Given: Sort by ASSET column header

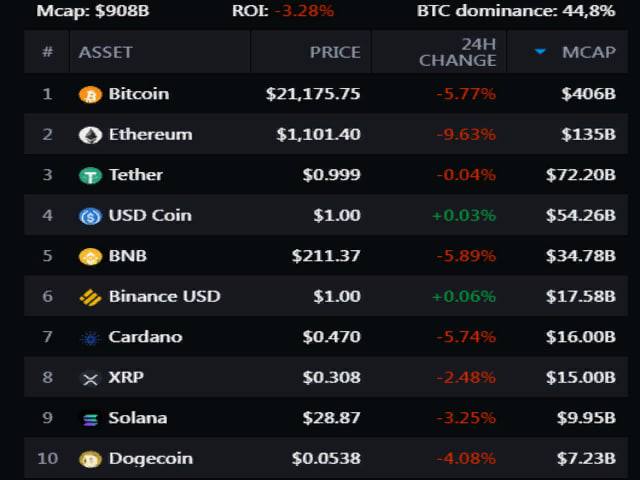Looking at the screenshot, I should click(105, 52).
